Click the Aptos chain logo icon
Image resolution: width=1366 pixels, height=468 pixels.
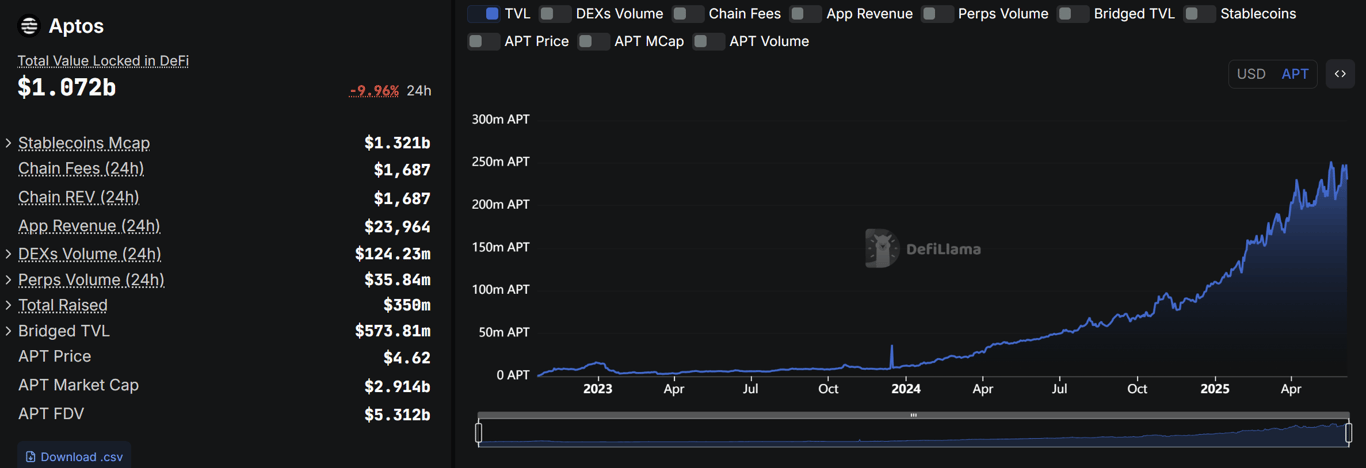click(x=29, y=26)
